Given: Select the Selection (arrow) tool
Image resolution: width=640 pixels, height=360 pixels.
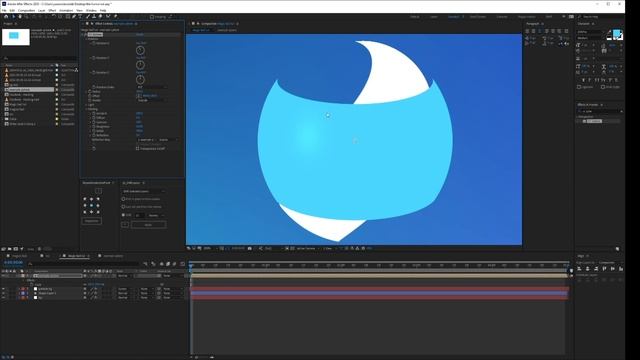Looking at the screenshot, I should coord(13,17).
